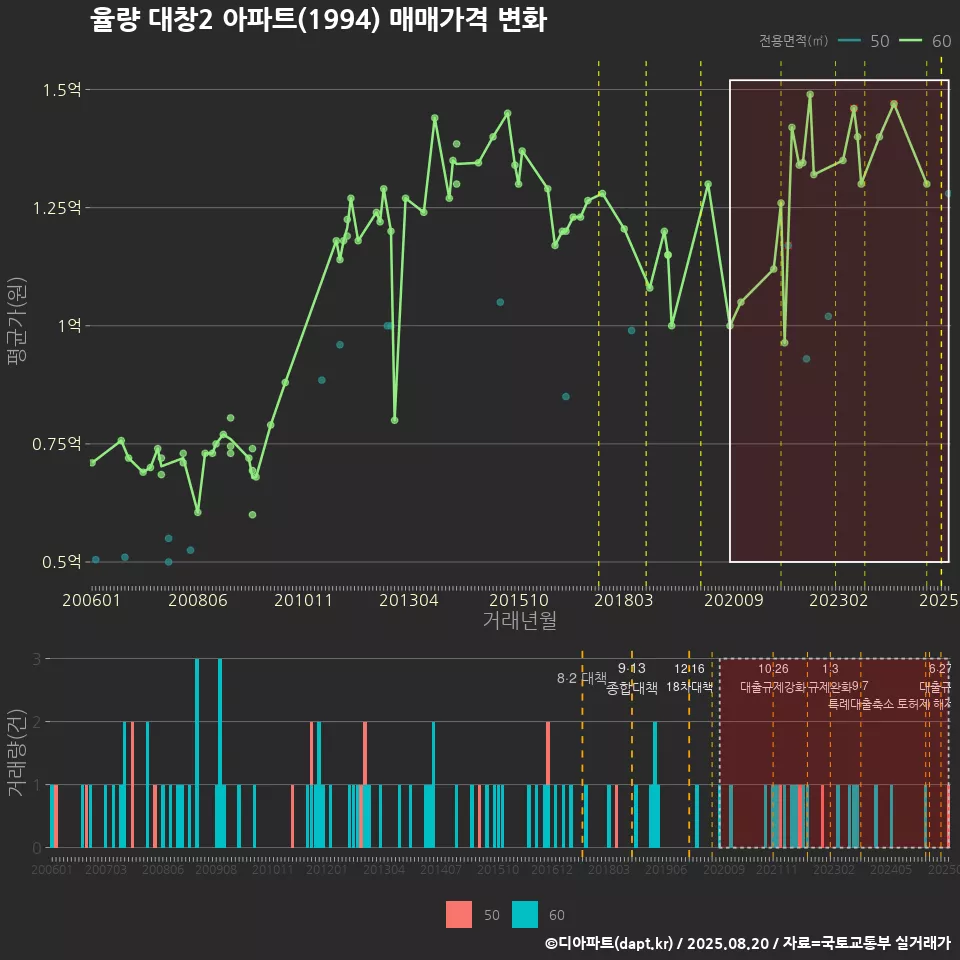Click the 8·2 대책 annotation
Screen dimensions: 960x960
582,678
